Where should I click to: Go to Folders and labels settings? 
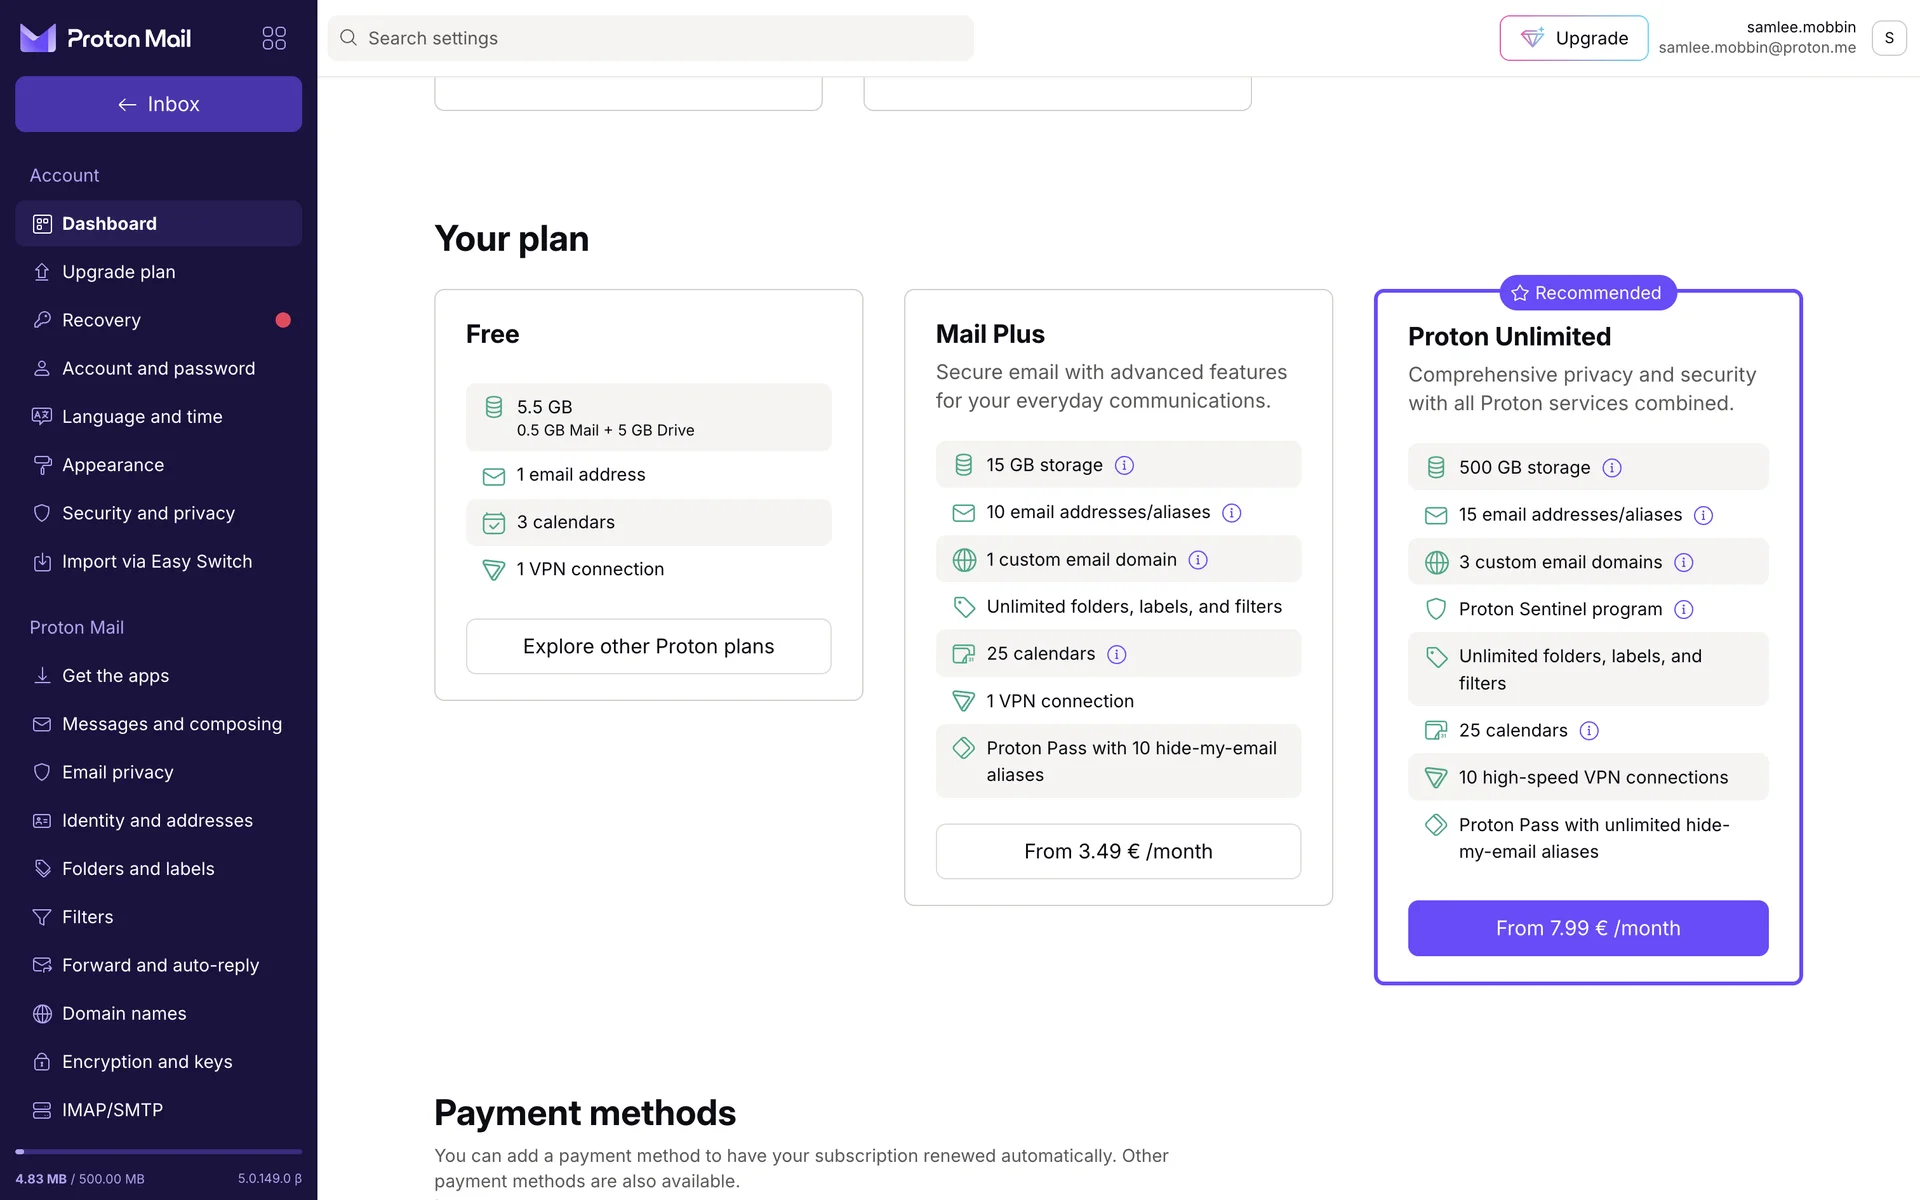[138, 869]
